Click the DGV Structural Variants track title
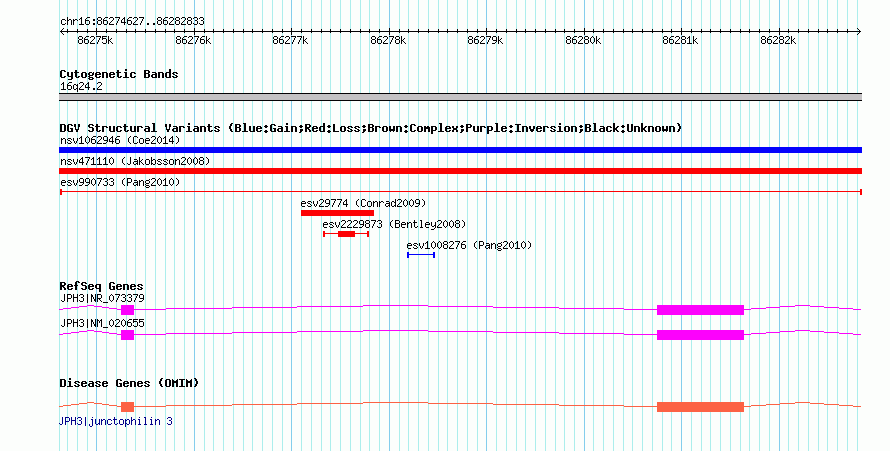This screenshot has height=451, width=890. pos(371,128)
